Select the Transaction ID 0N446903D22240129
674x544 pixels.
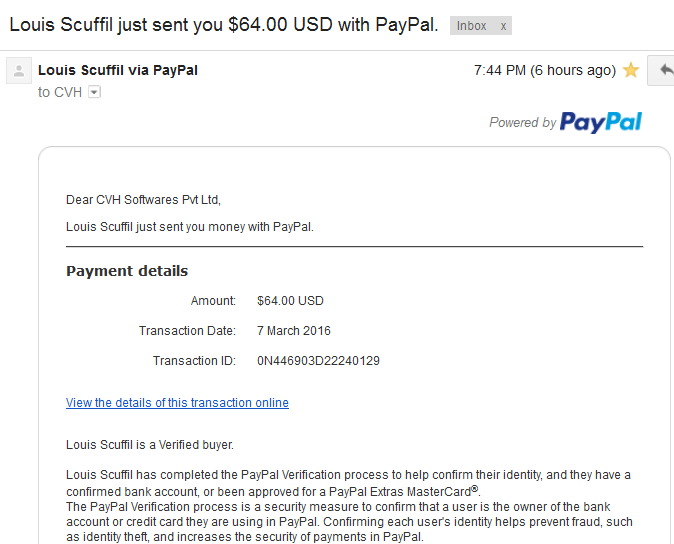(x=318, y=361)
